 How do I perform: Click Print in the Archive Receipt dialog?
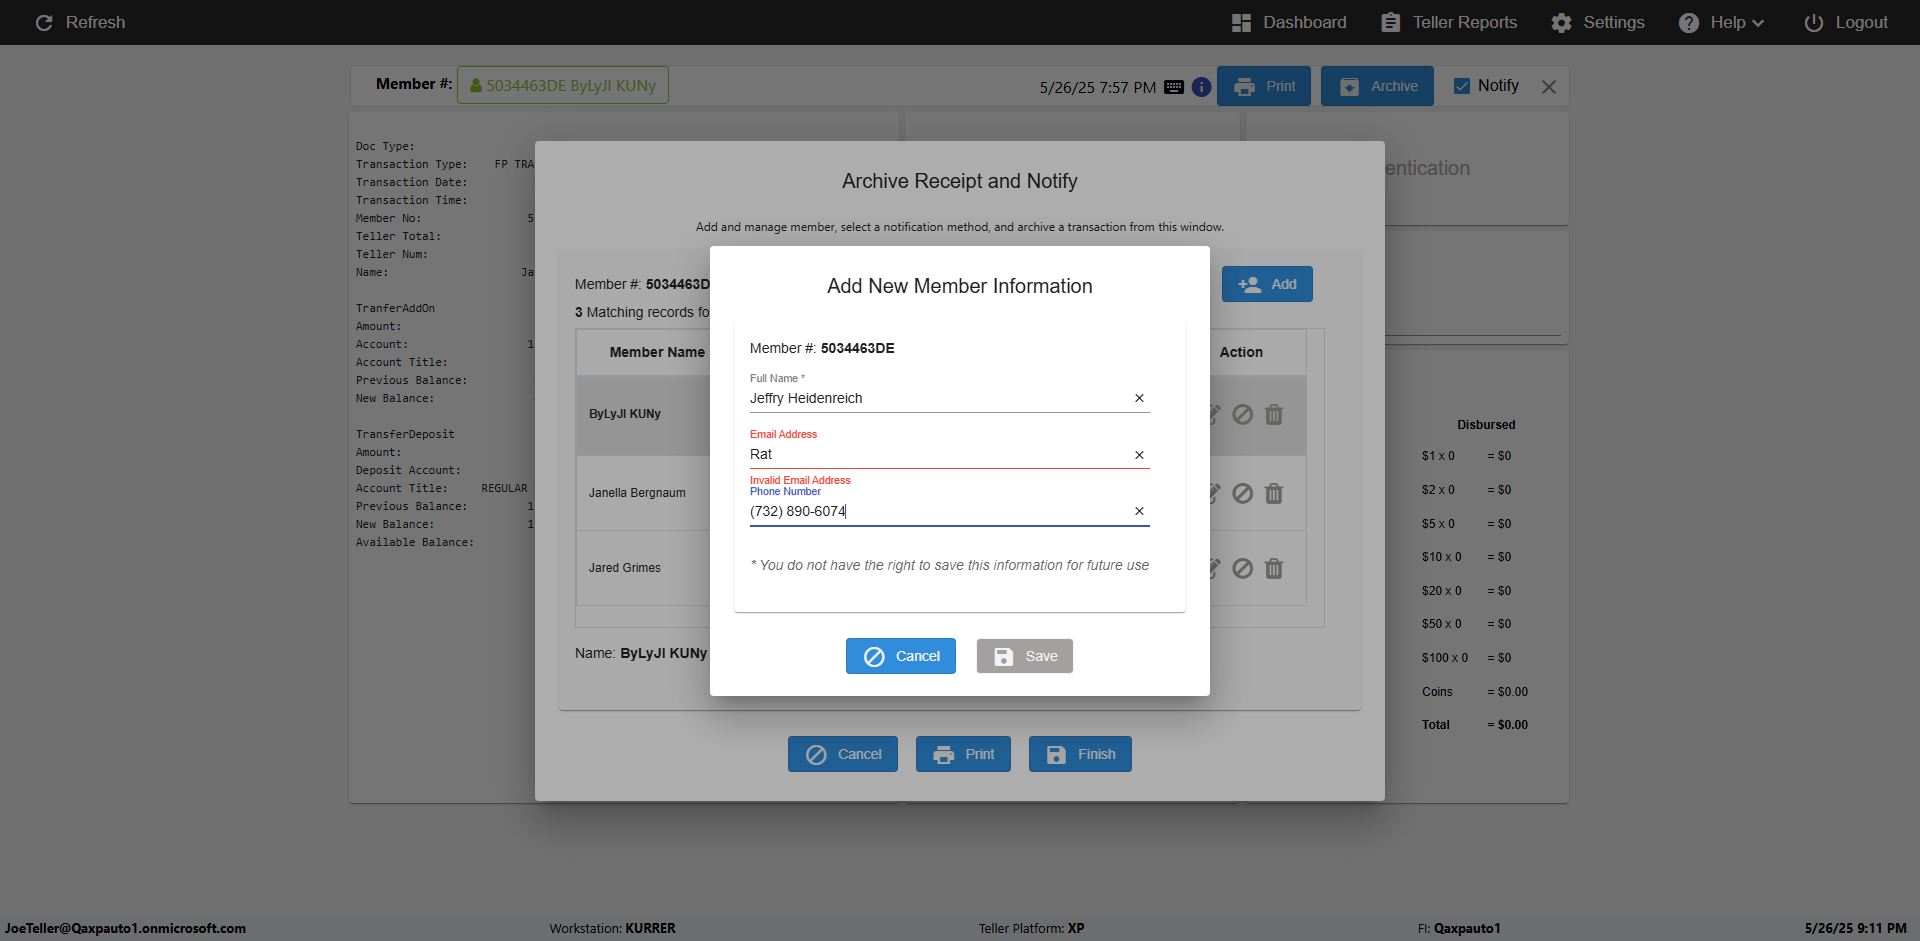pos(963,754)
